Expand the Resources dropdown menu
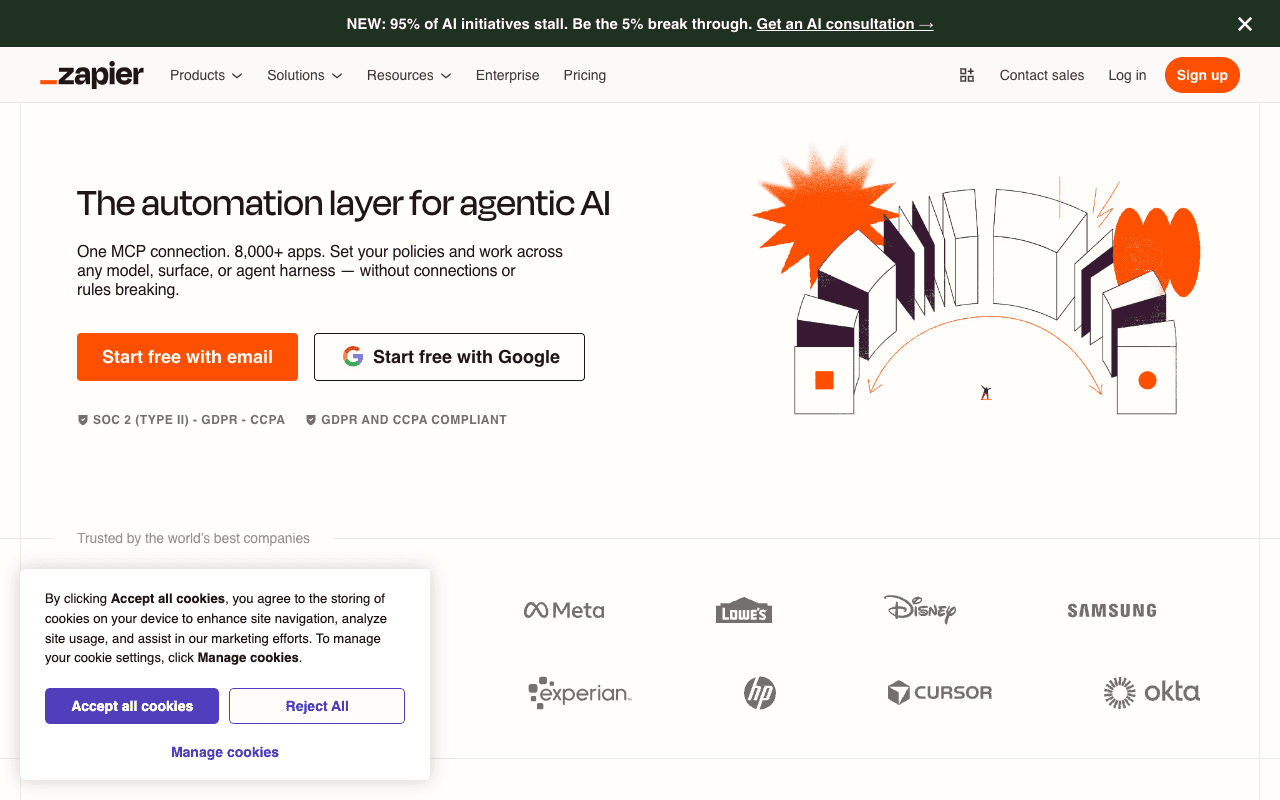The width and height of the screenshot is (1280, 800). point(409,75)
